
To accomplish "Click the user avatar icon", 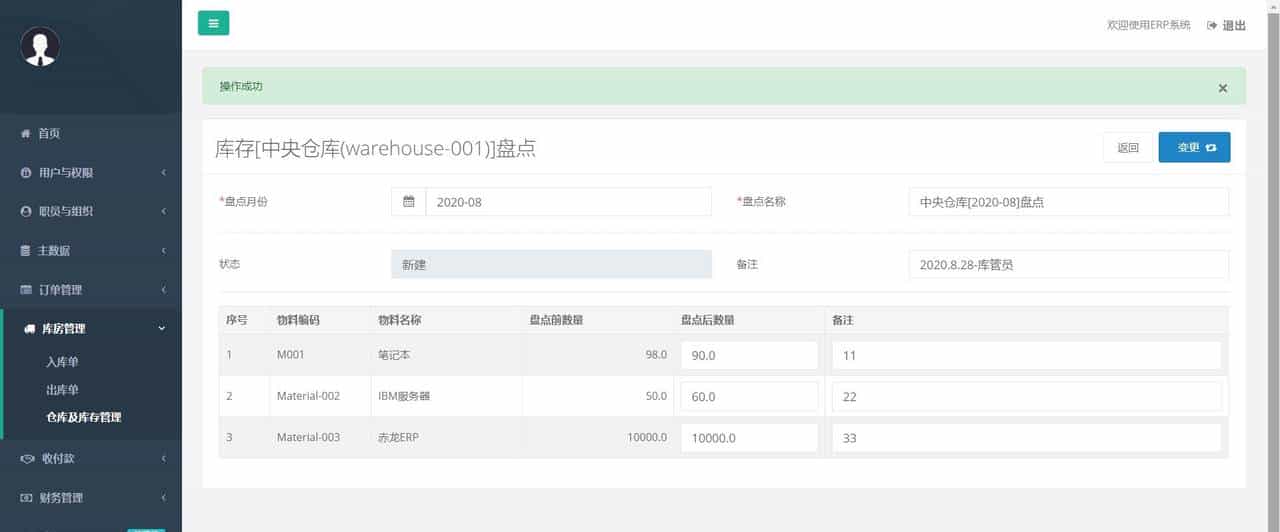I will [x=40, y=46].
